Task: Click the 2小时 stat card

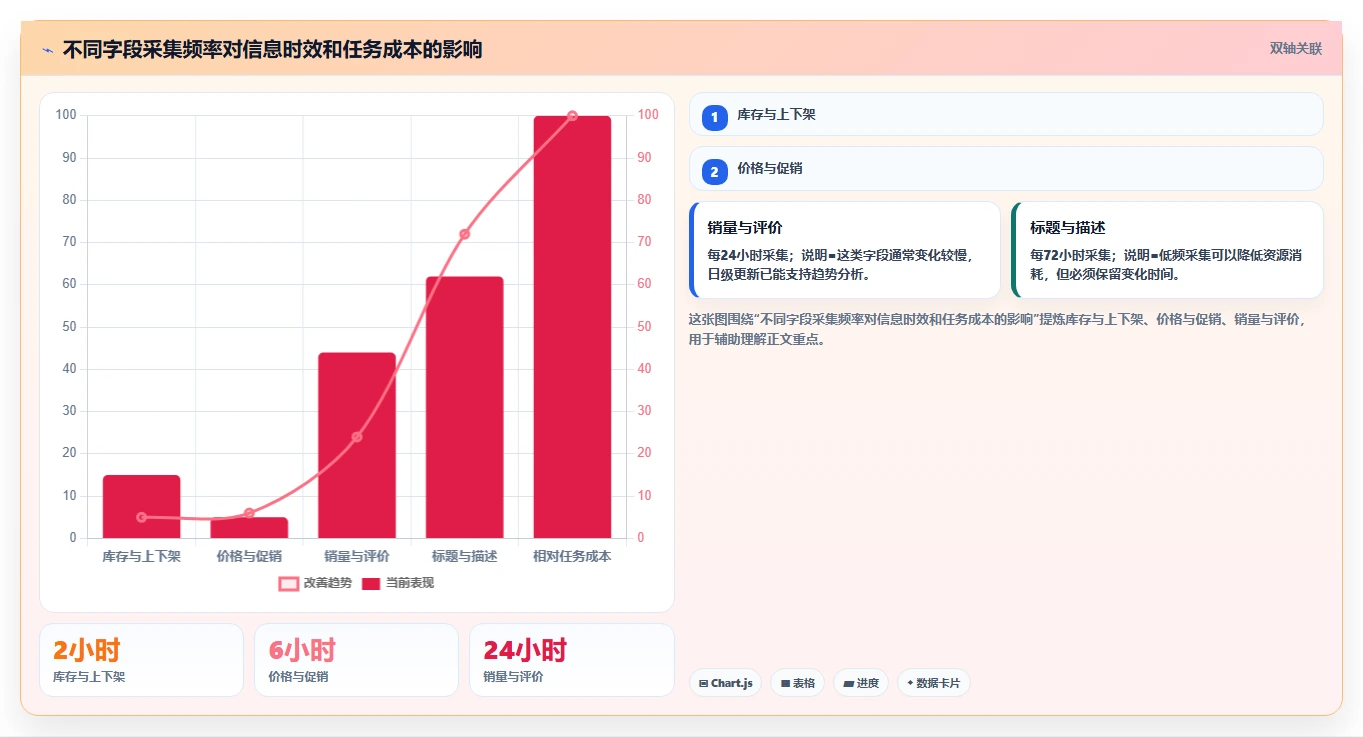Action: pos(141,660)
